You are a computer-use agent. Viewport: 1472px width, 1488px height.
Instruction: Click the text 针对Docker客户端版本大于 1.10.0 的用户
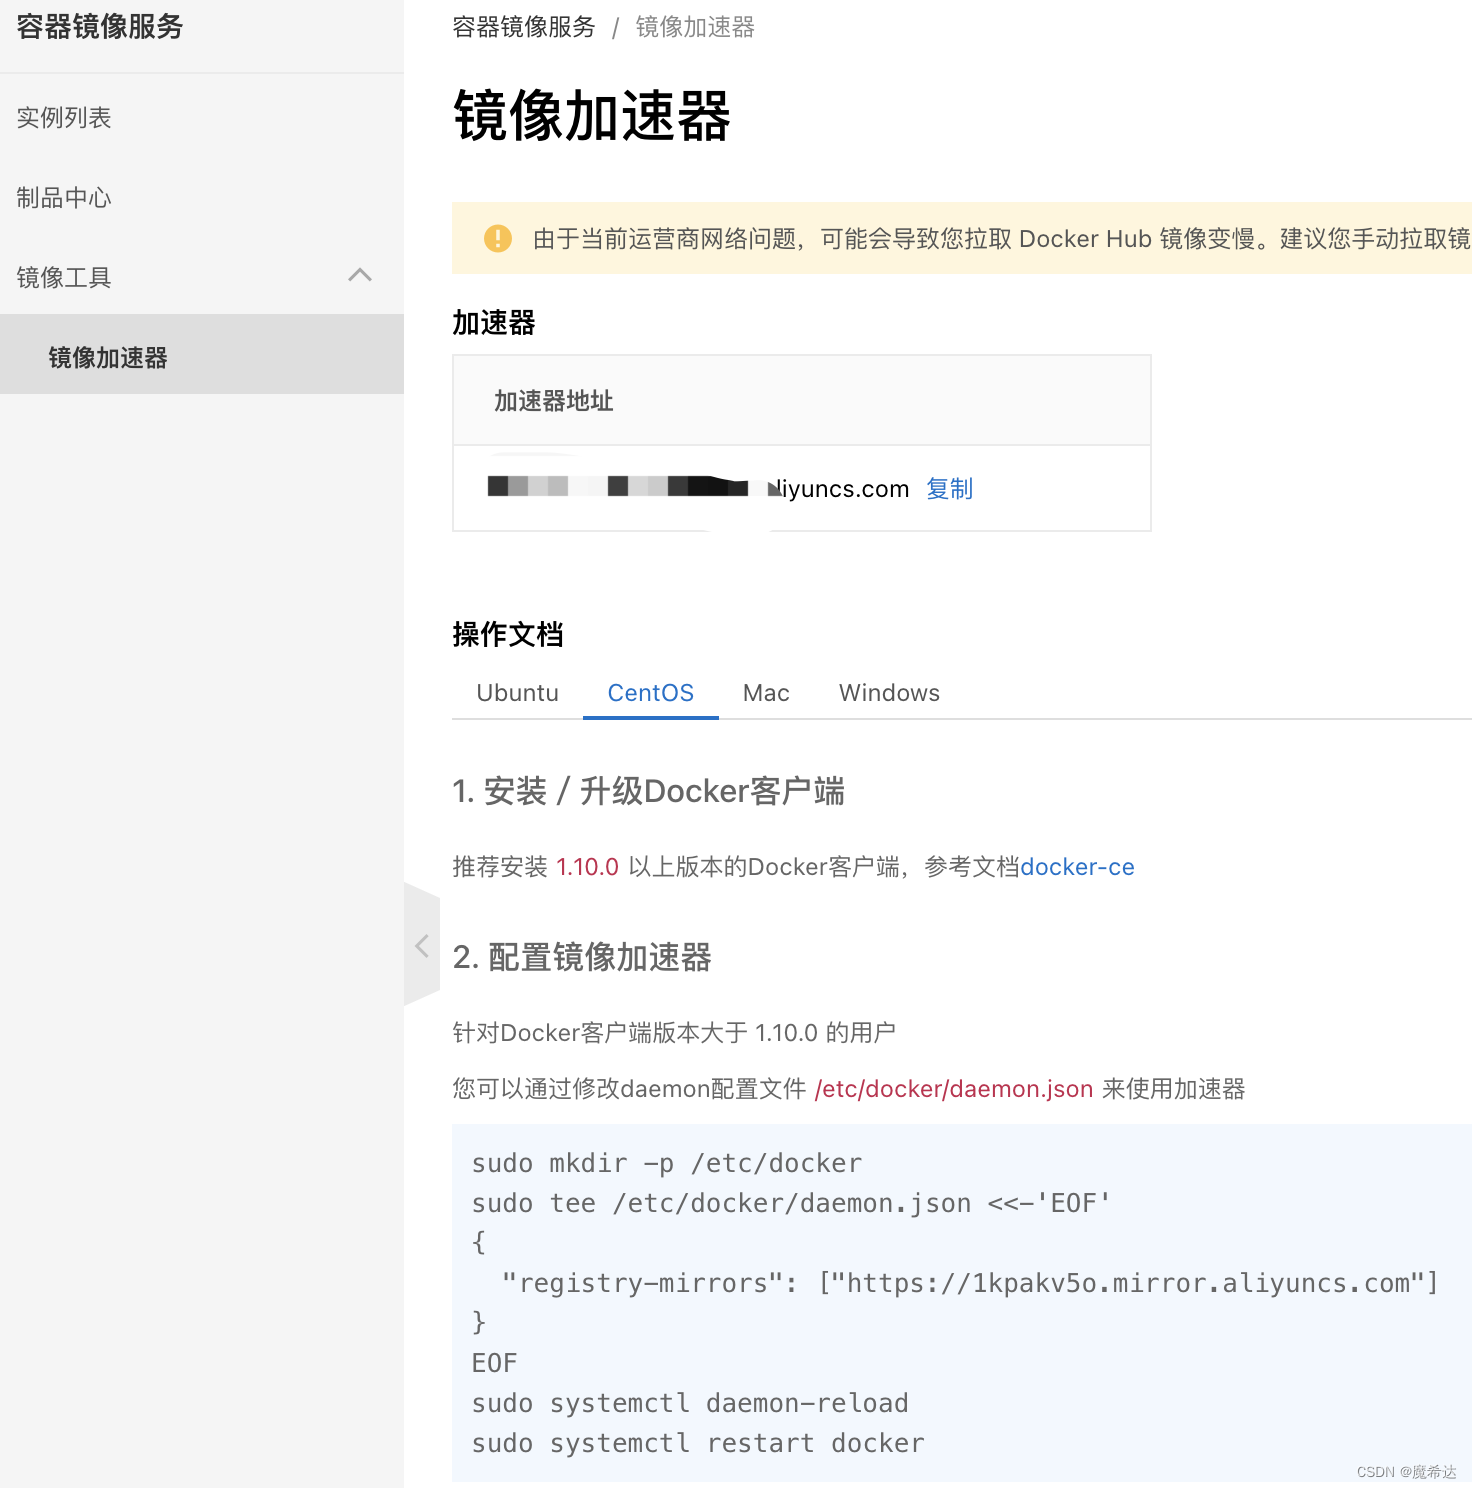coord(674,1033)
